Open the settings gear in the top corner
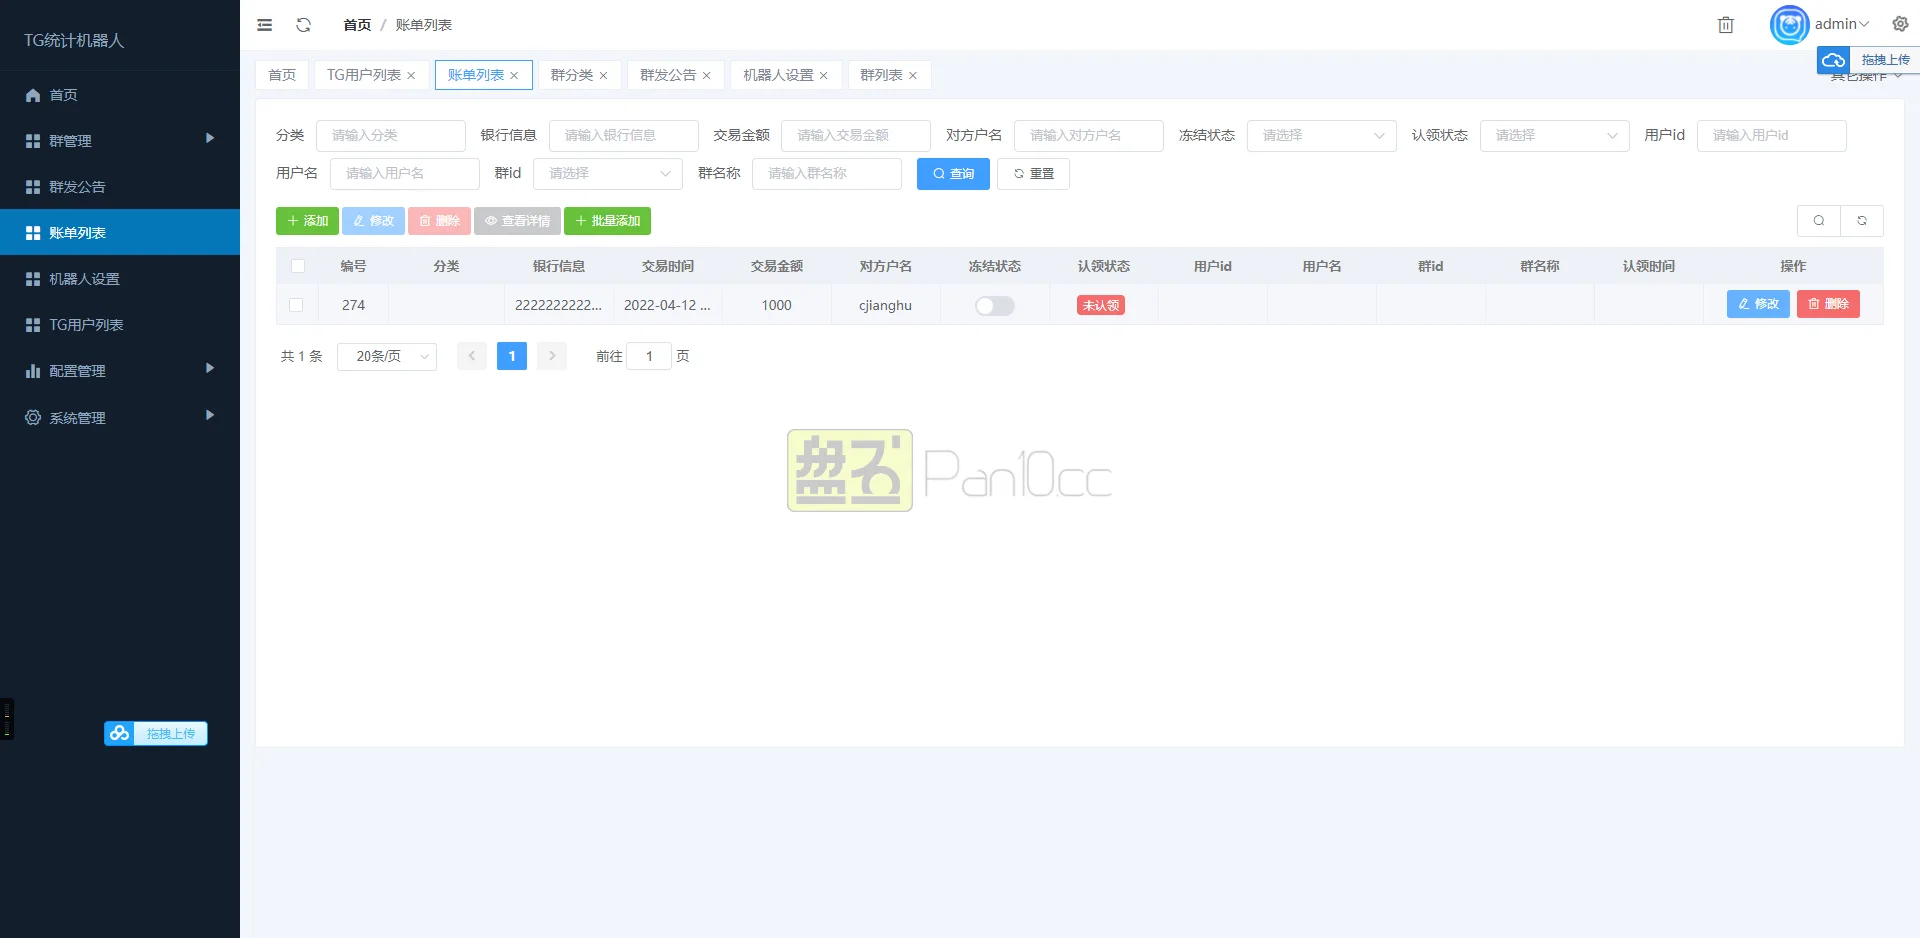This screenshot has width=1920, height=938. (x=1899, y=24)
